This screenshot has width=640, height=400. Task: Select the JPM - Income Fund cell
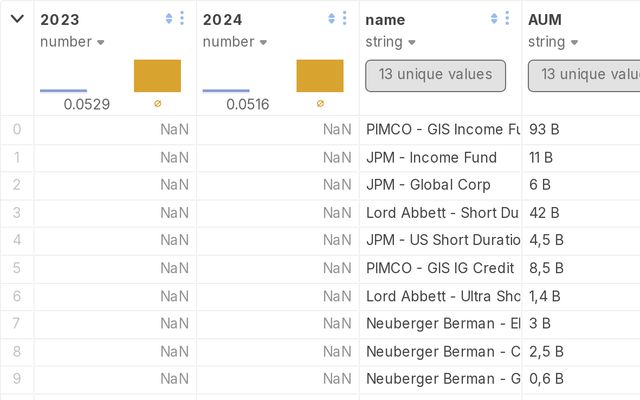pyautogui.click(x=440, y=158)
